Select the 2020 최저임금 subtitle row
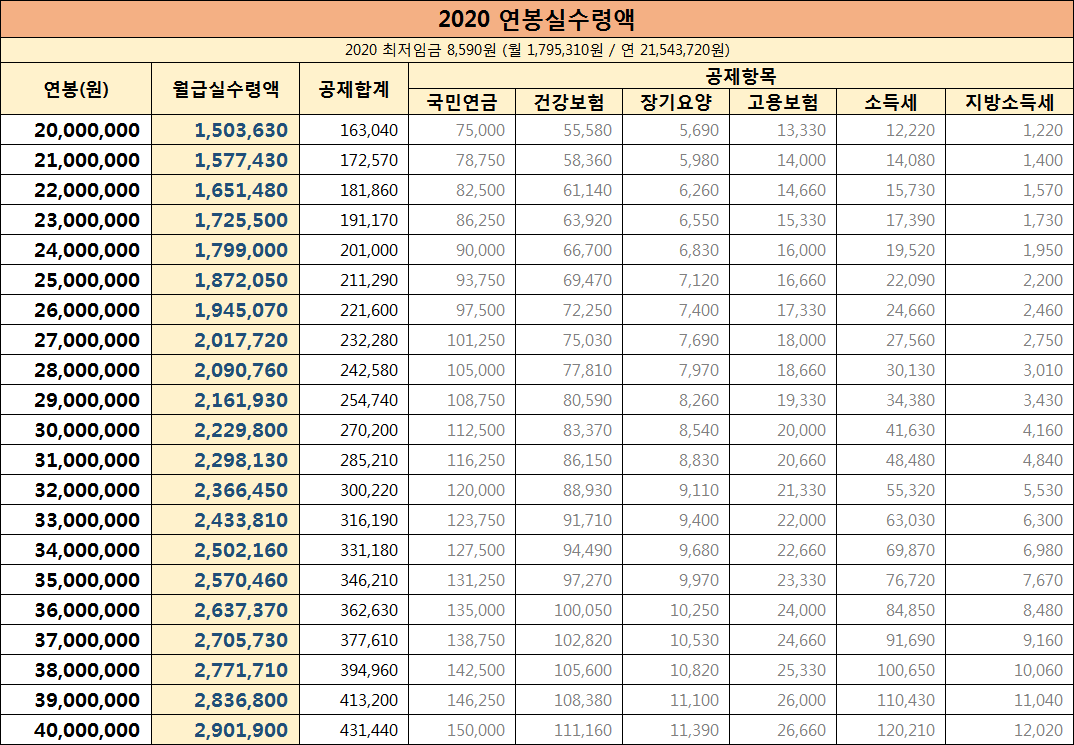Viewport: 1074px width, 745px height. (537, 45)
